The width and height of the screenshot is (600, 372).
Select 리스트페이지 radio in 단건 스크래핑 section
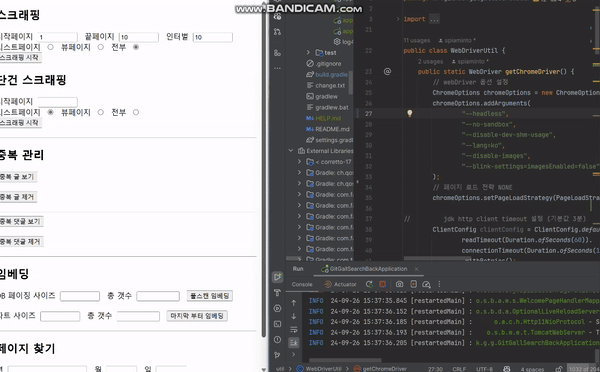(51, 112)
